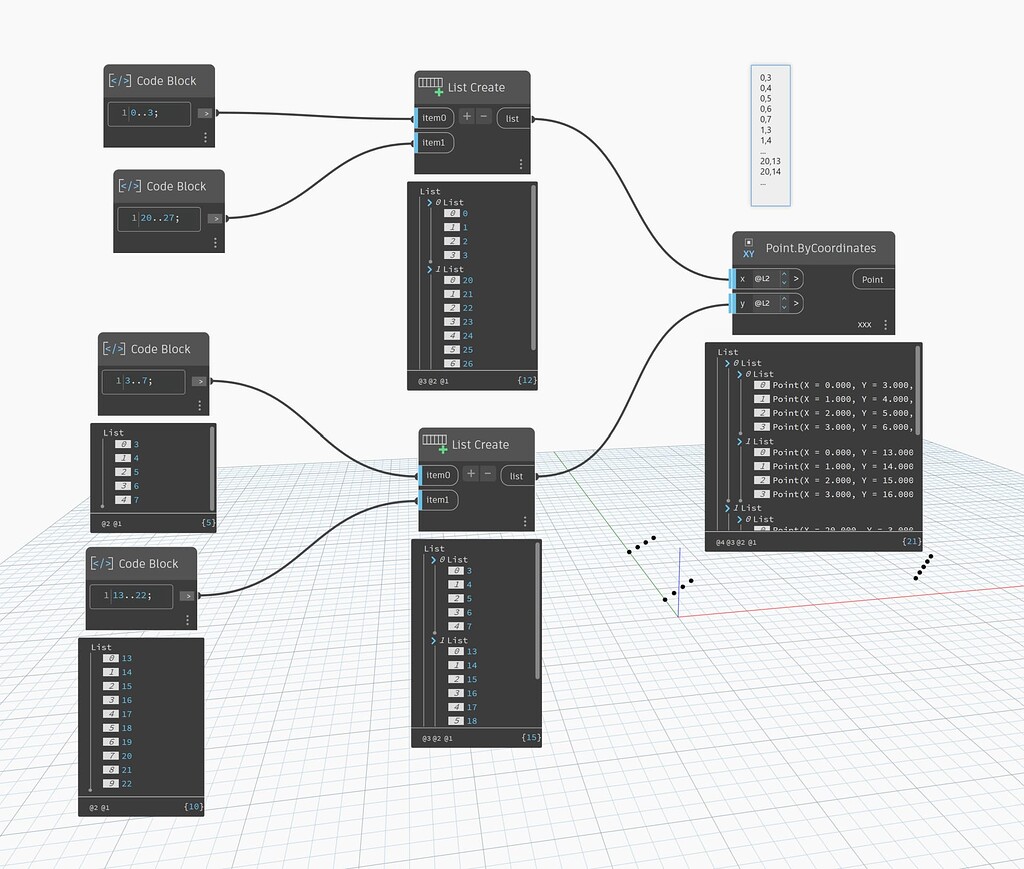Click the List Create icon on the lower List Create node
1024x869 pixels.
434,442
